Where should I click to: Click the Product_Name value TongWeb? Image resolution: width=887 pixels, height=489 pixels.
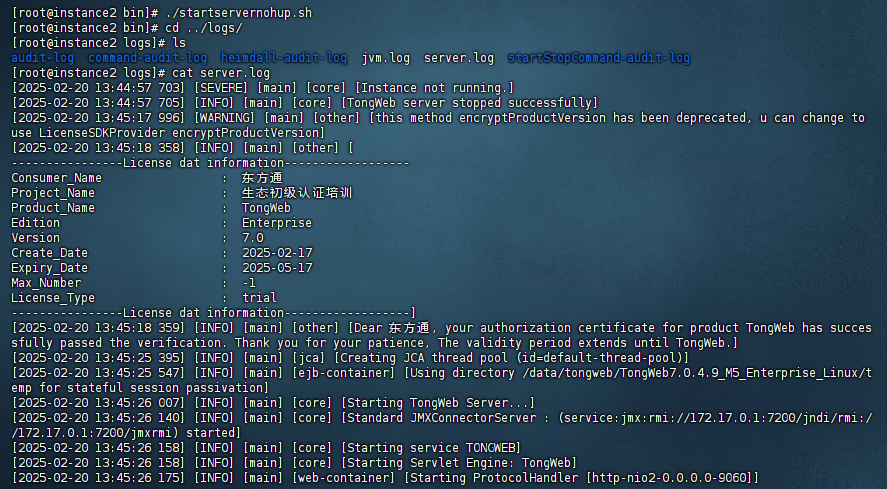pos(266,208)
